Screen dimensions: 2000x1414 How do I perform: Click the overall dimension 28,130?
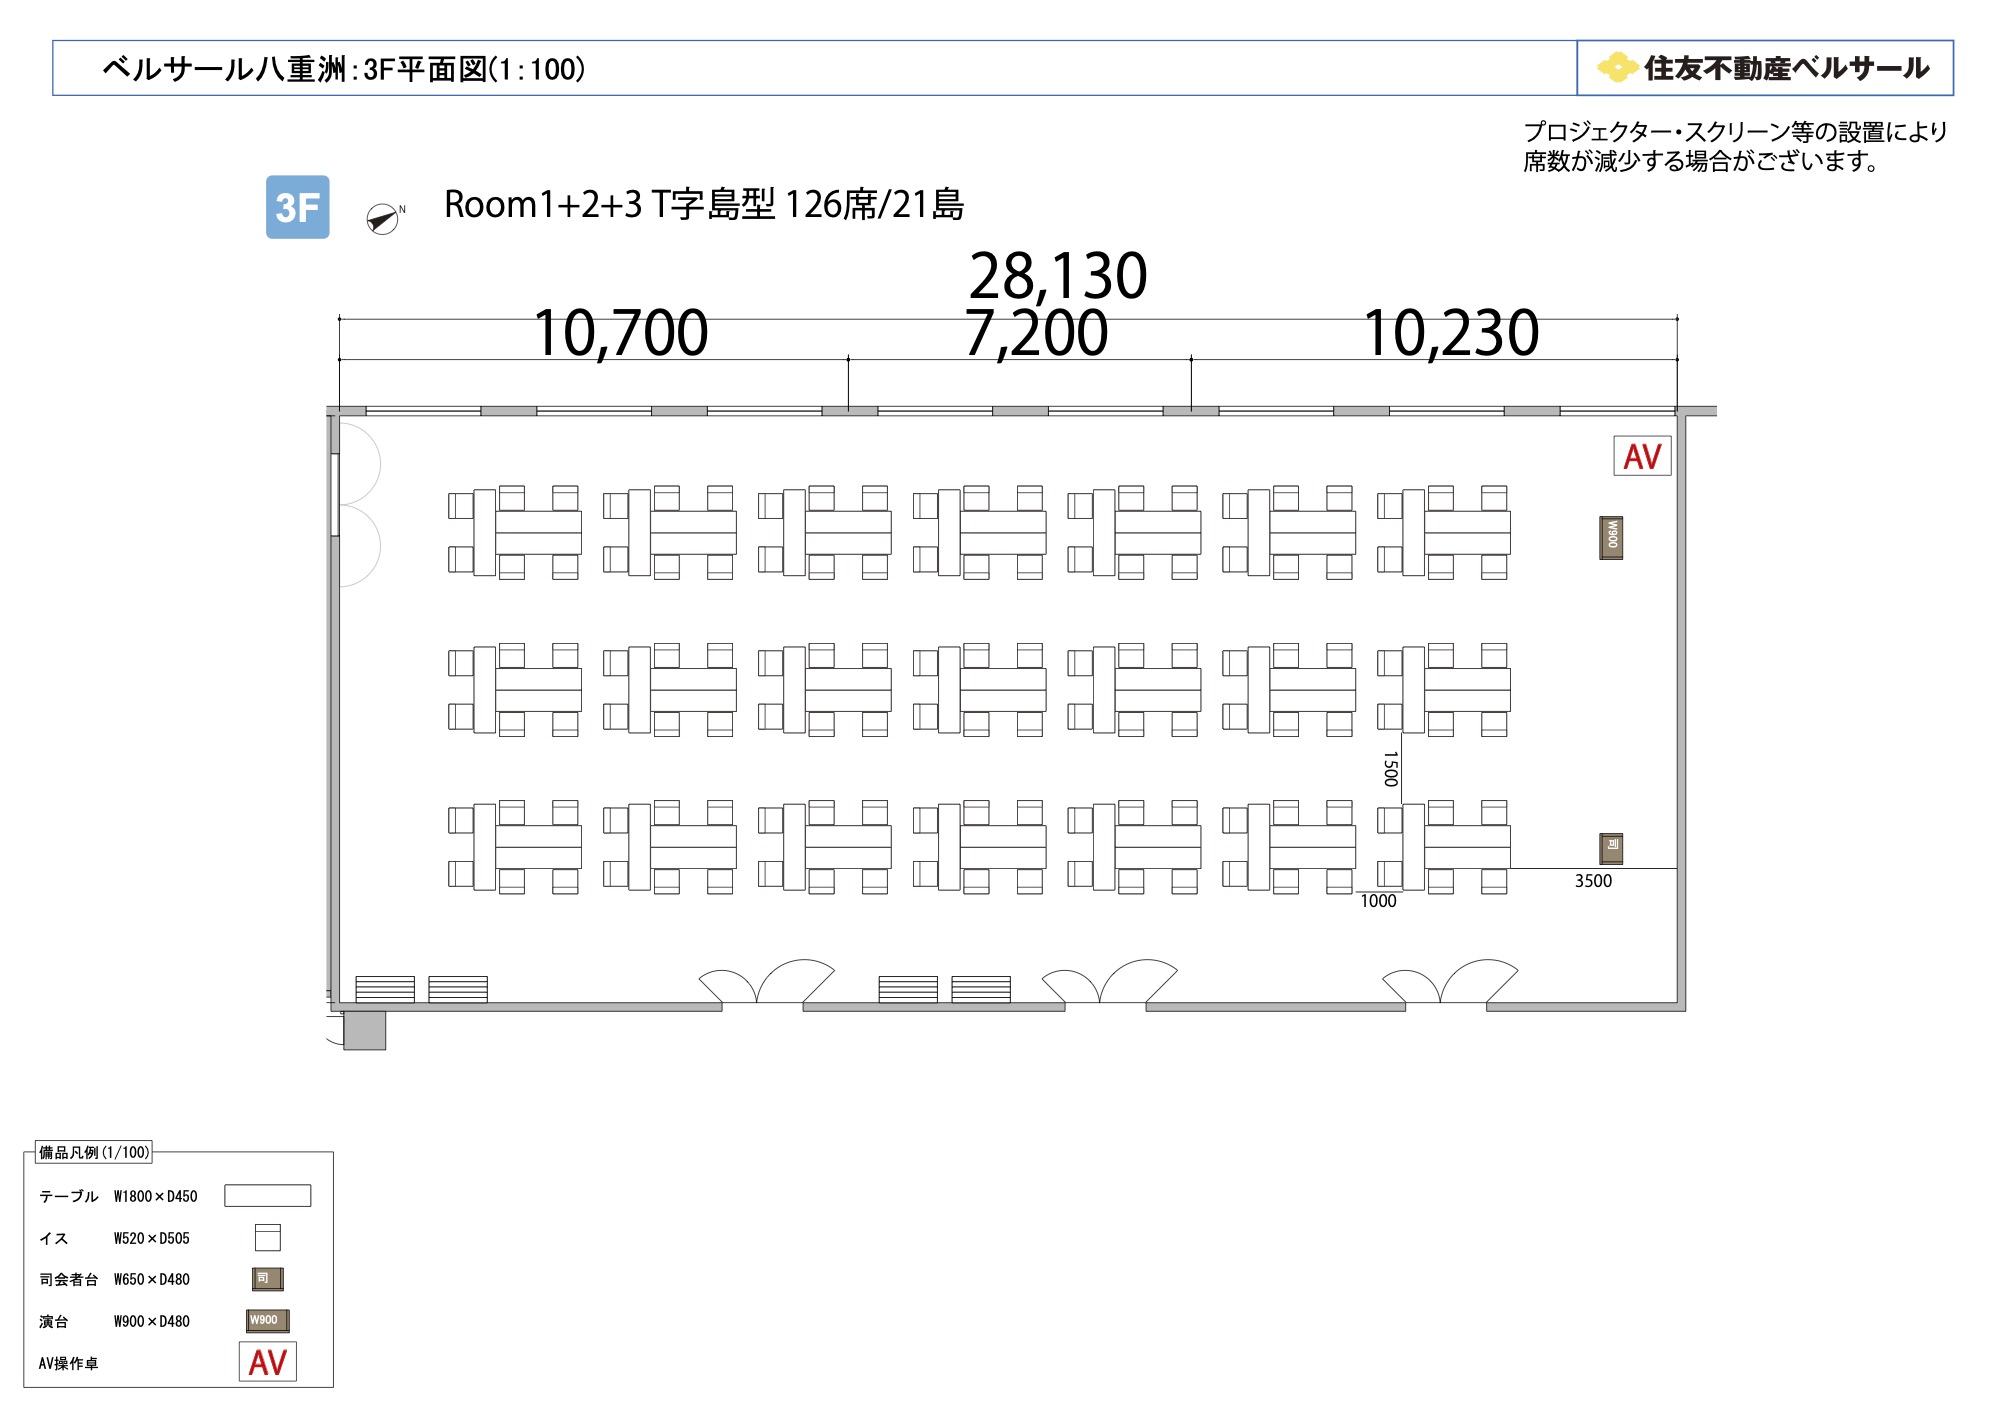[x=1058, y=276]
